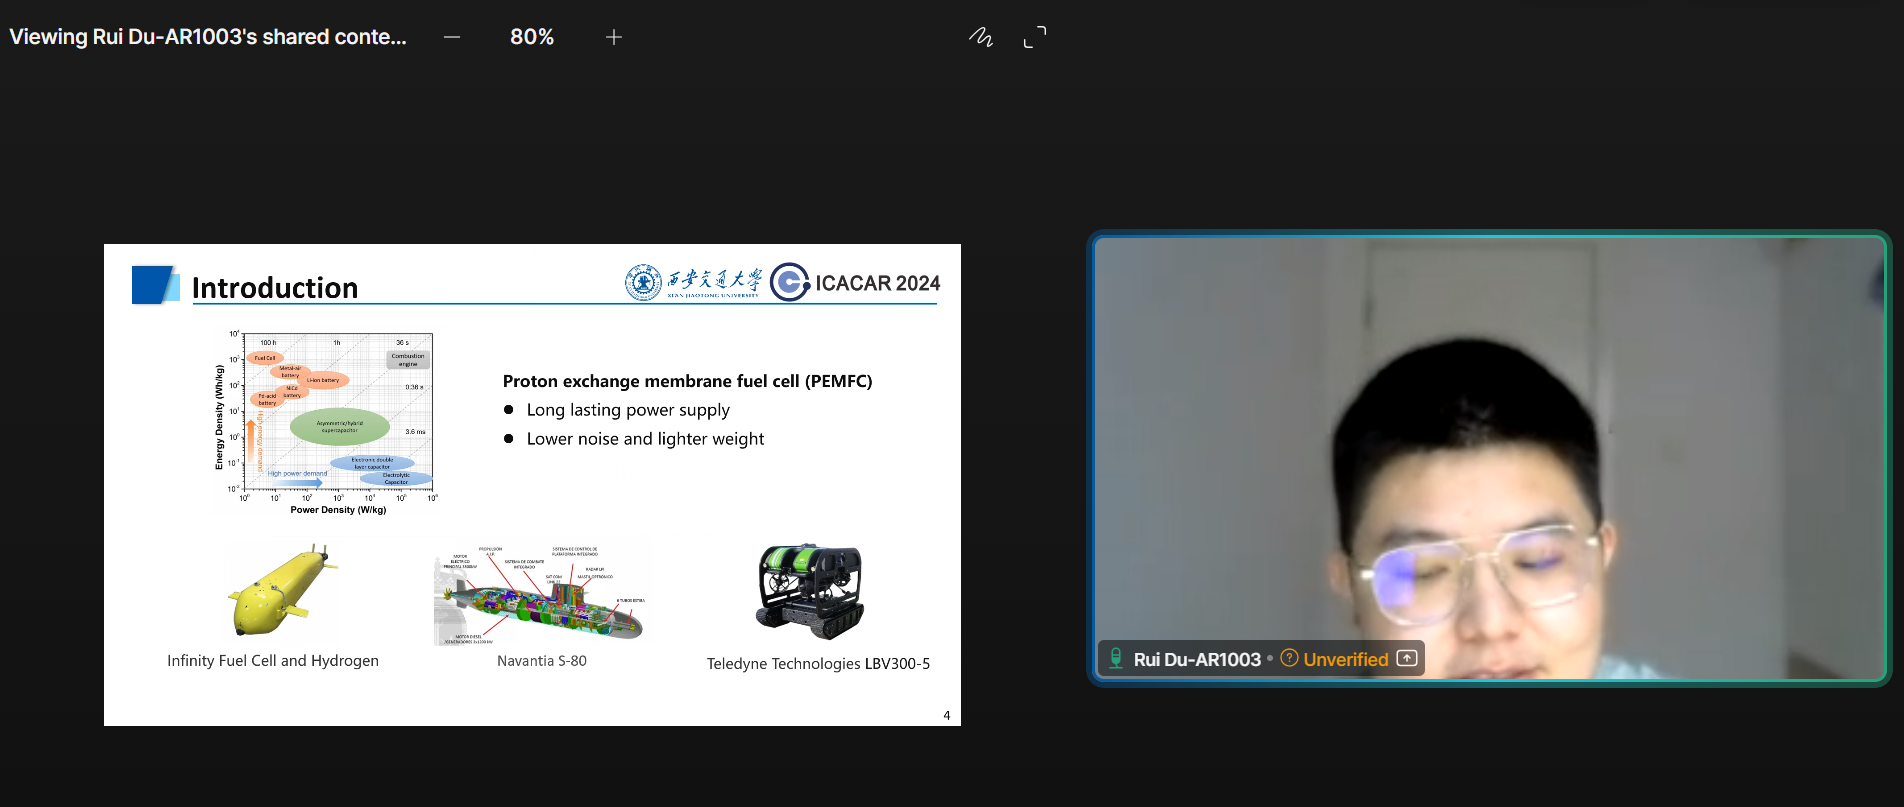Click the Xi'an Jiaotong University emblem
1904x807 pixels.
(643, 282)
